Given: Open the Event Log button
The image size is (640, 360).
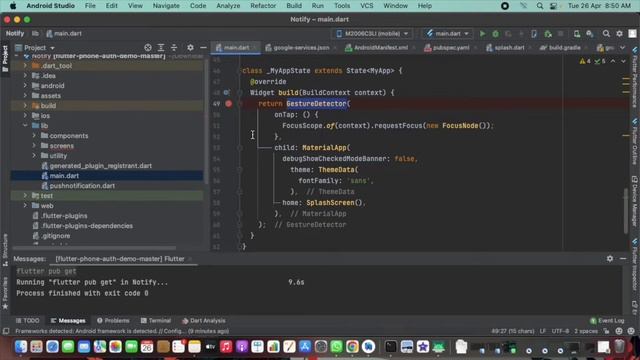Looking at the screenshot, I should 607,320.
